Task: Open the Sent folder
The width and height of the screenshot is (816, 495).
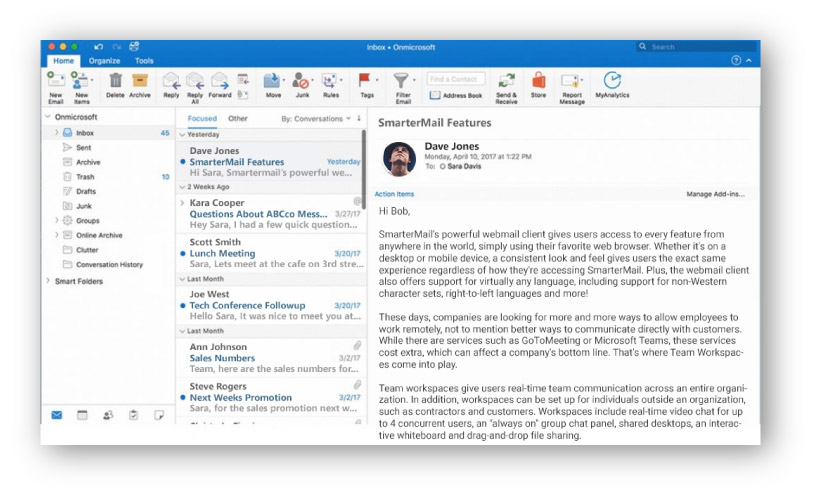Action: (108, 147)
